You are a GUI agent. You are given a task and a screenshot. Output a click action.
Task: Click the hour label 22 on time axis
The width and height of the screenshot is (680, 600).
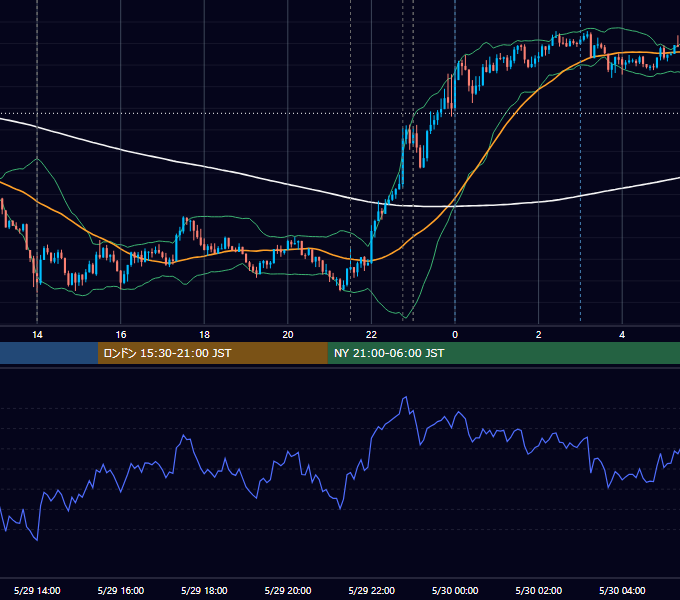(x=371, y=335)
